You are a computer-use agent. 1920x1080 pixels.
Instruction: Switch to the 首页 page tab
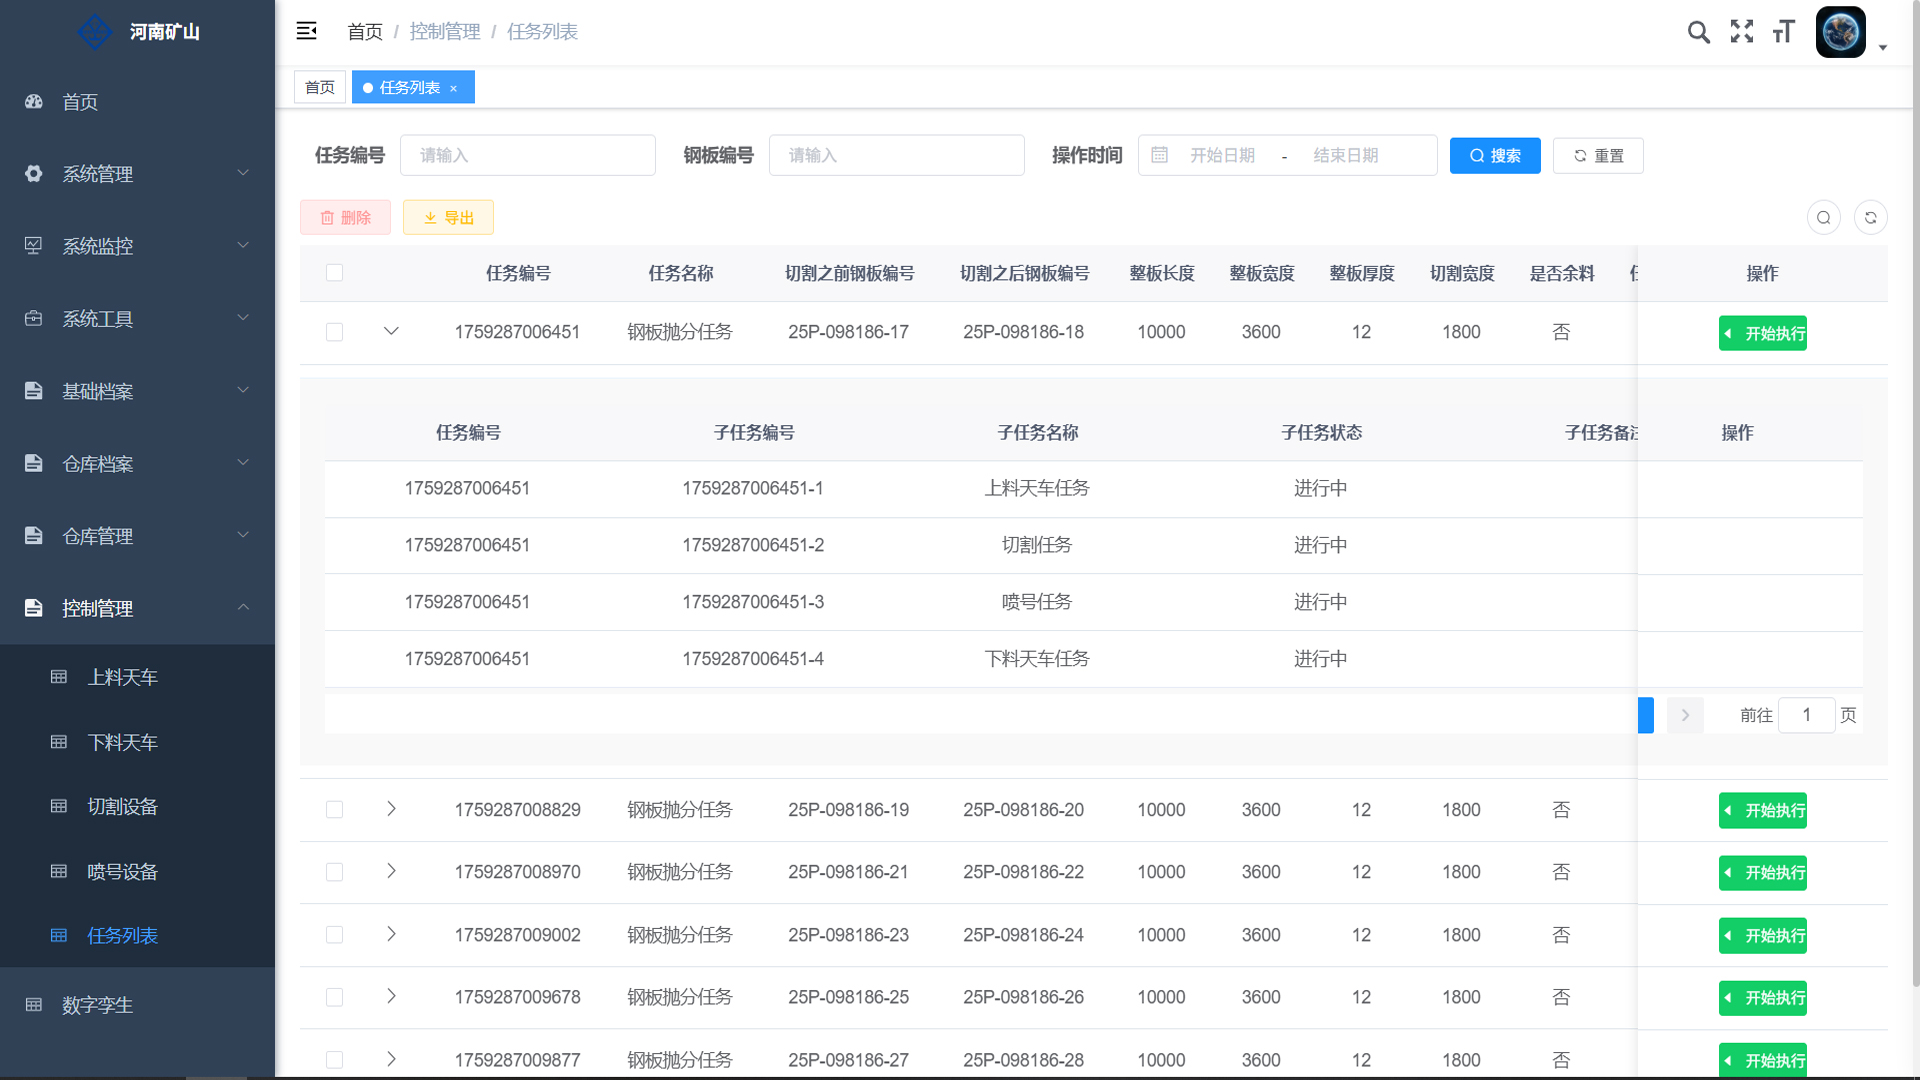[320, 88]
